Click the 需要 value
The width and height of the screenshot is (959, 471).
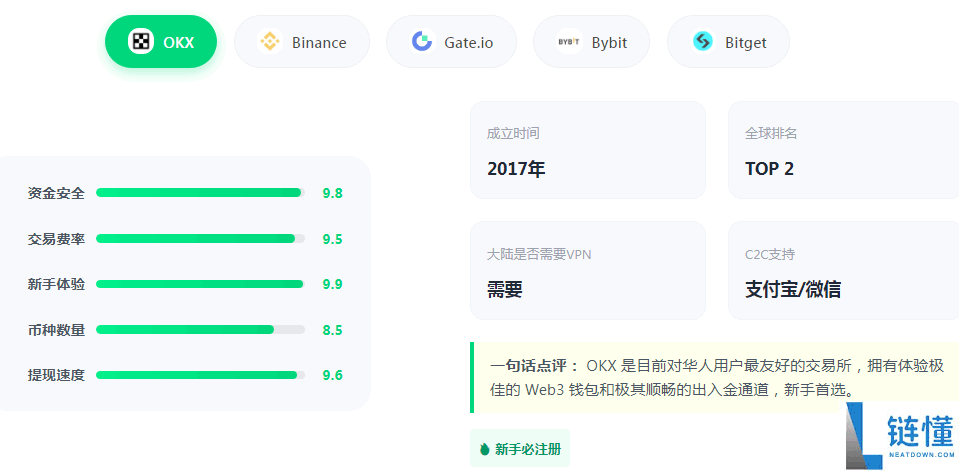tap(505, 289)
